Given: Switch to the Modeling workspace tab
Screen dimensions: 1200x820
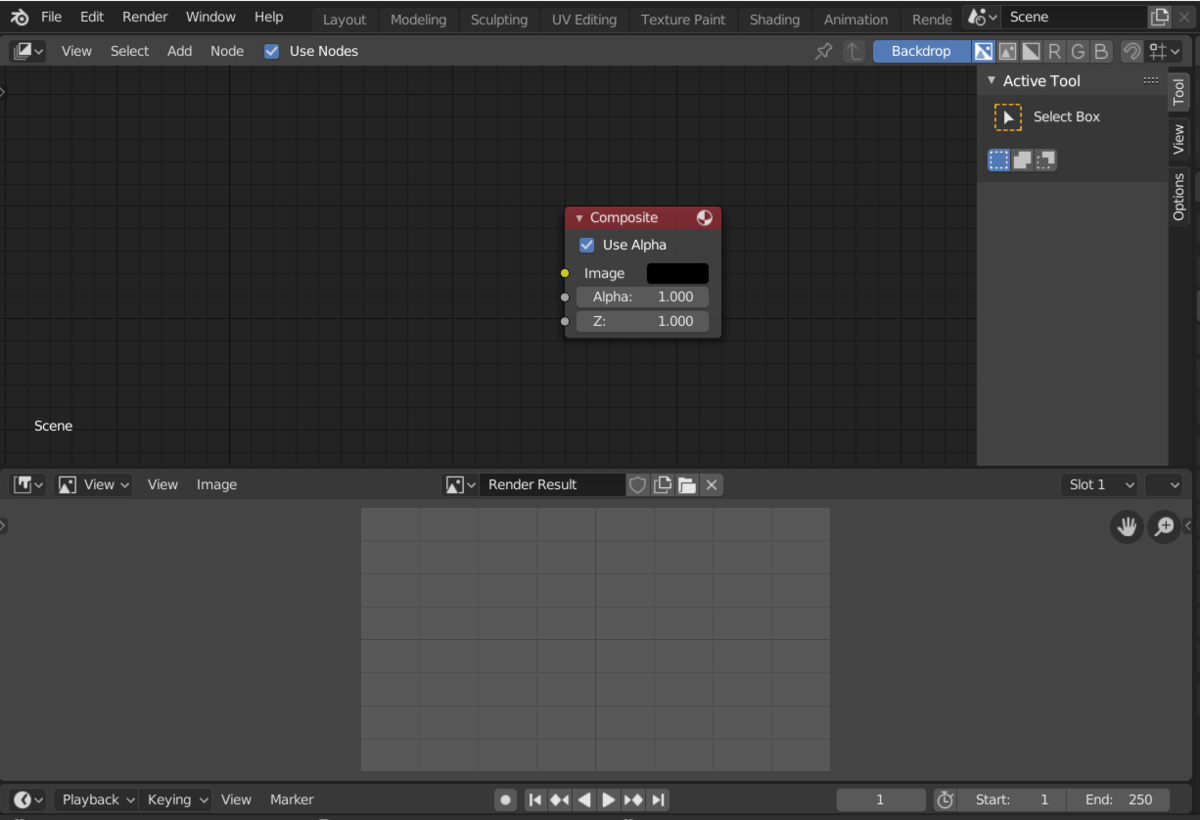Looking at the screenshot, I should (419, 19).
